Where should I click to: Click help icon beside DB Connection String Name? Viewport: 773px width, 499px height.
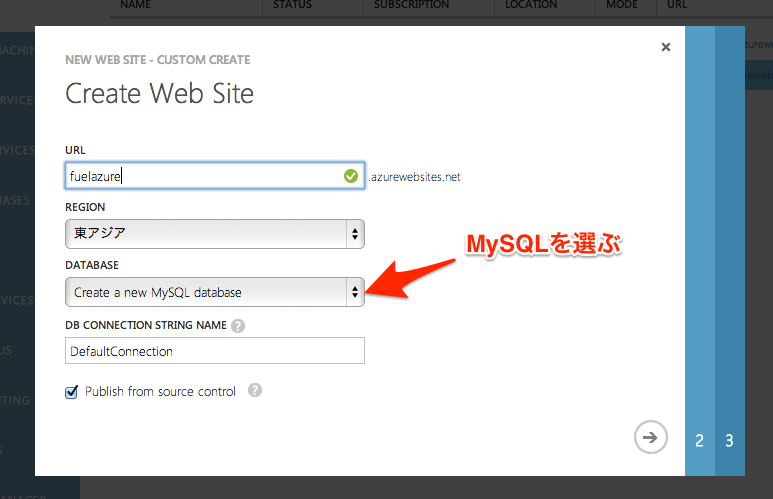click(x=238, y=326)
